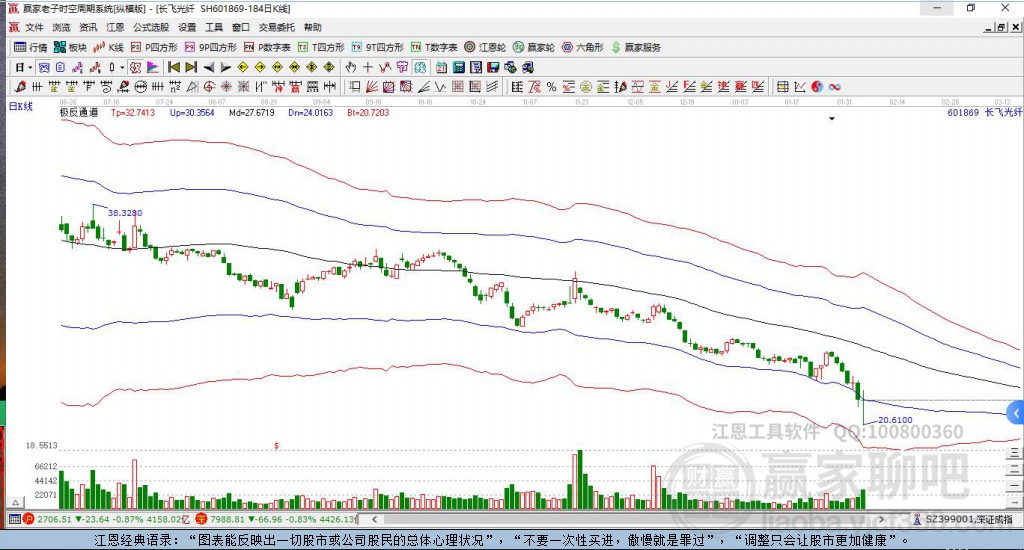Jump to first bar icon
Image resolution: width=1024 pixels, height=550 pixels.
tap(174, 67)
